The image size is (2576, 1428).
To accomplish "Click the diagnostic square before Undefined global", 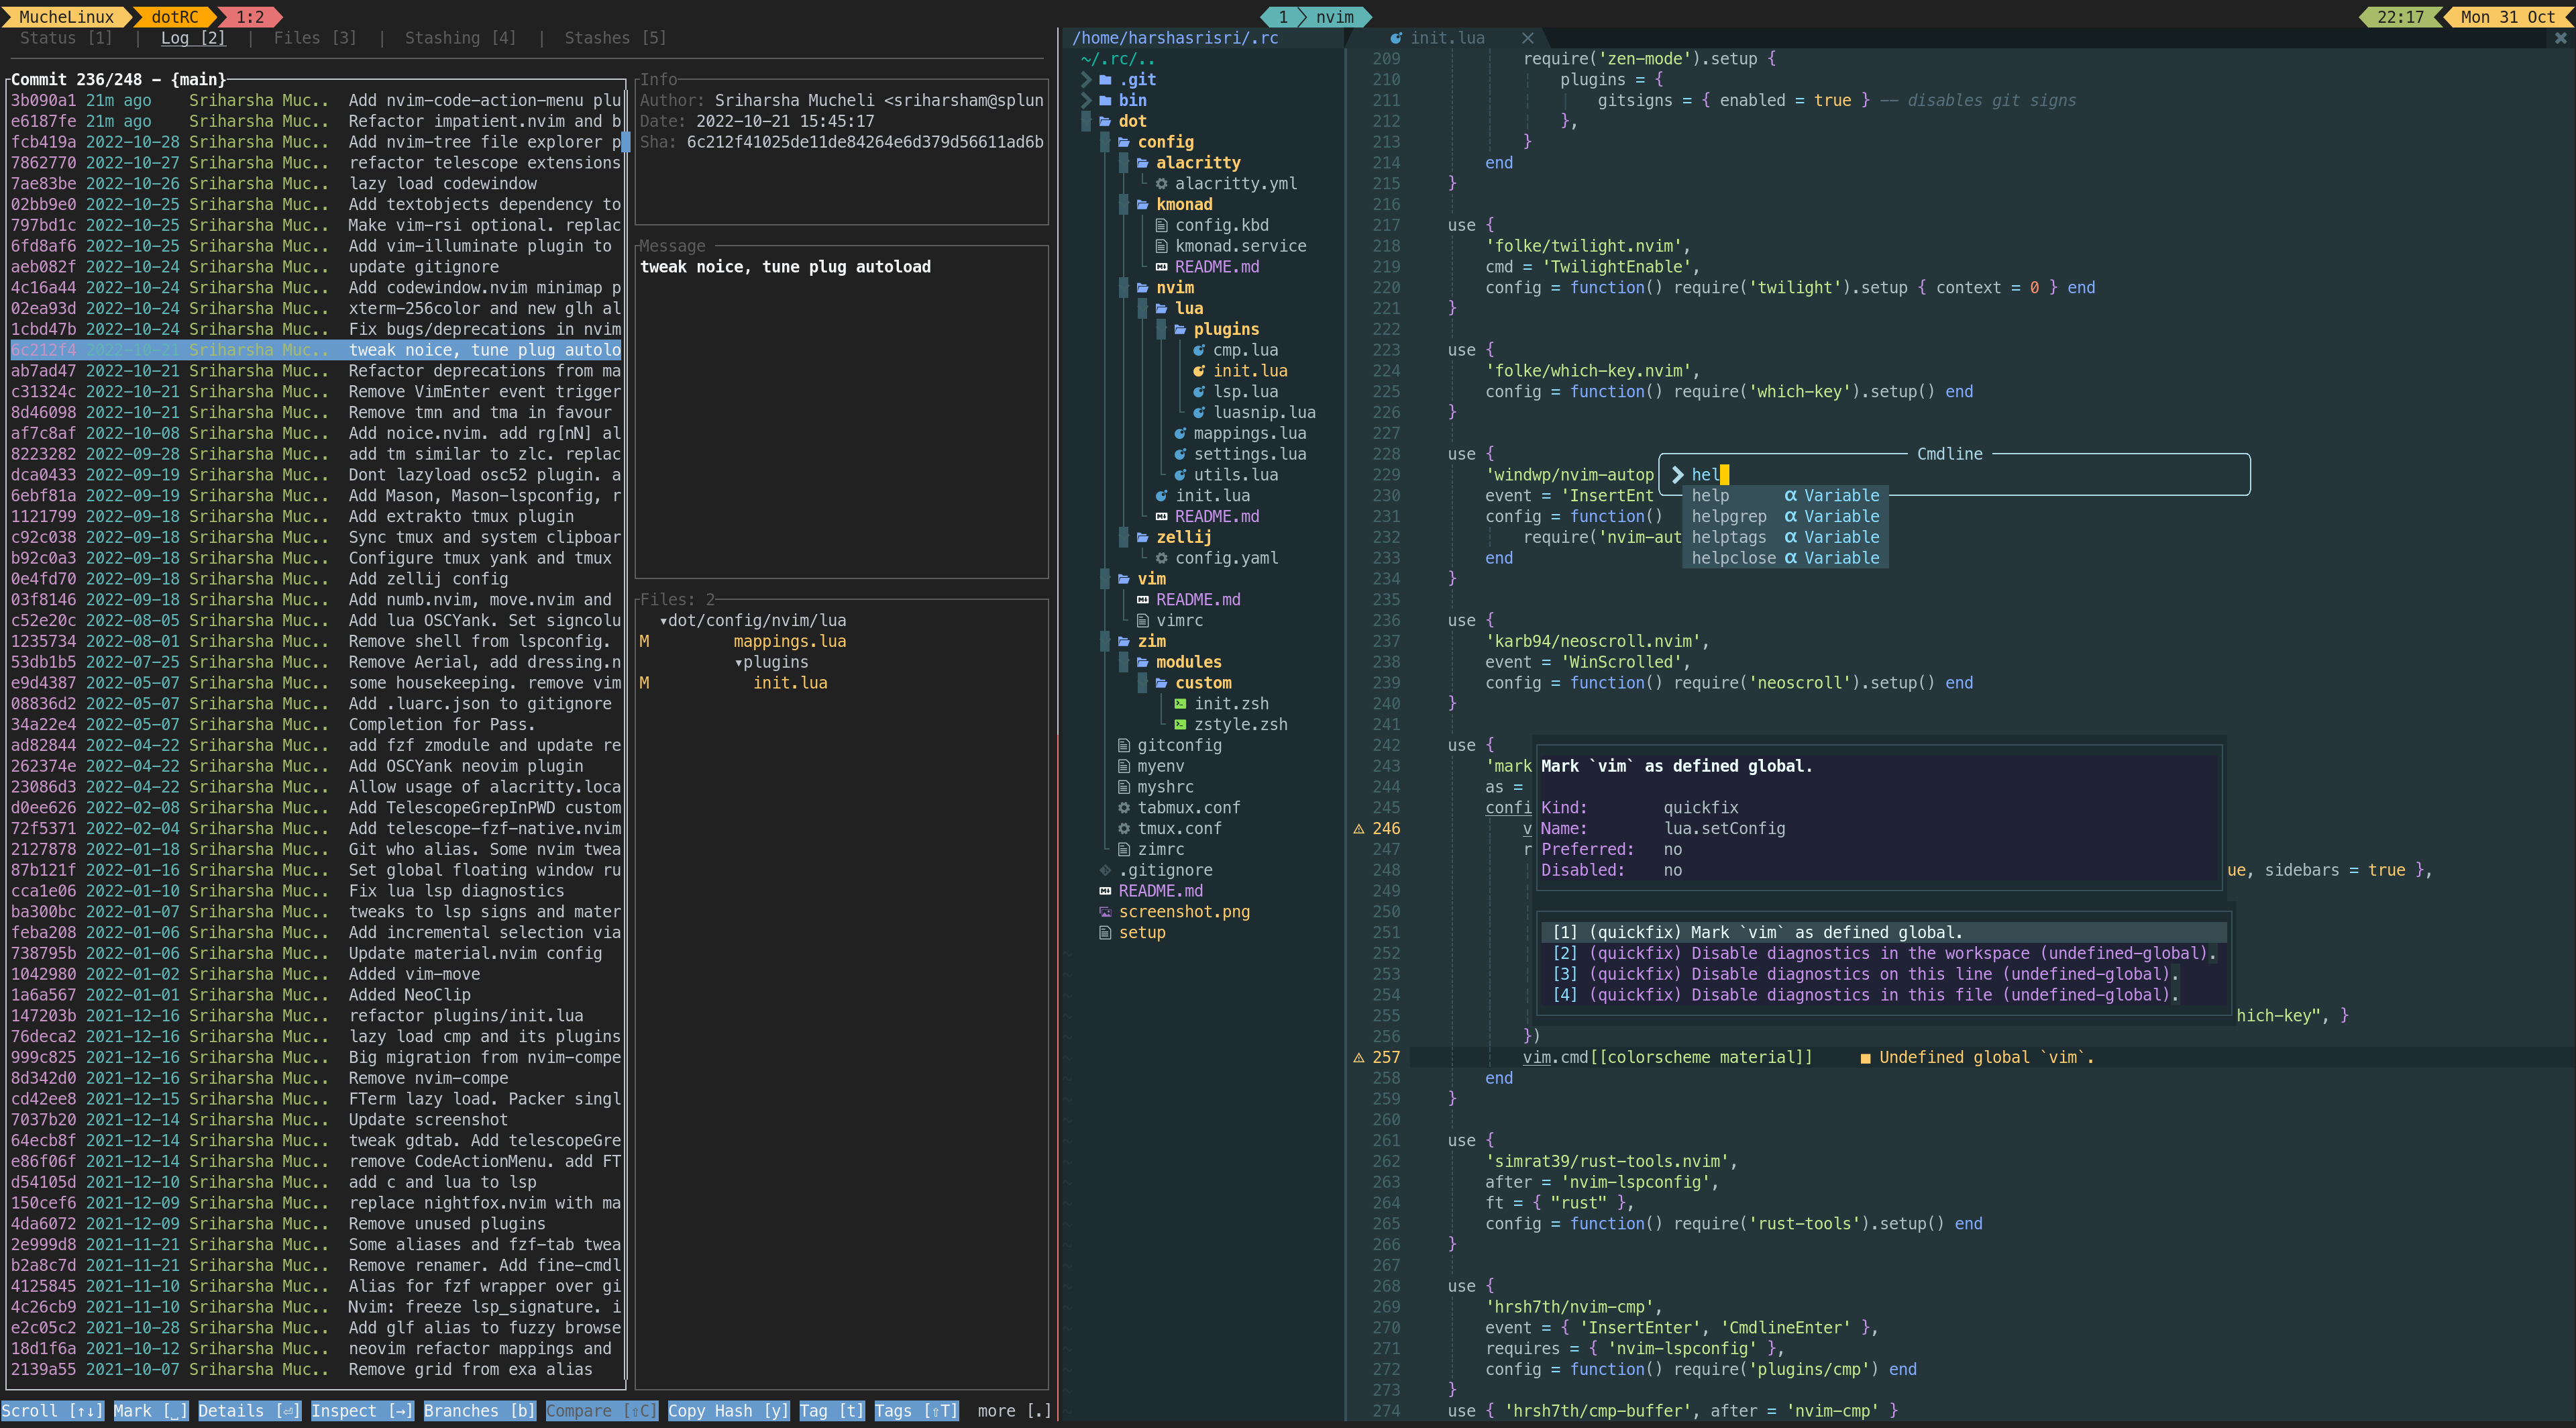I will click(1865, 1058).
